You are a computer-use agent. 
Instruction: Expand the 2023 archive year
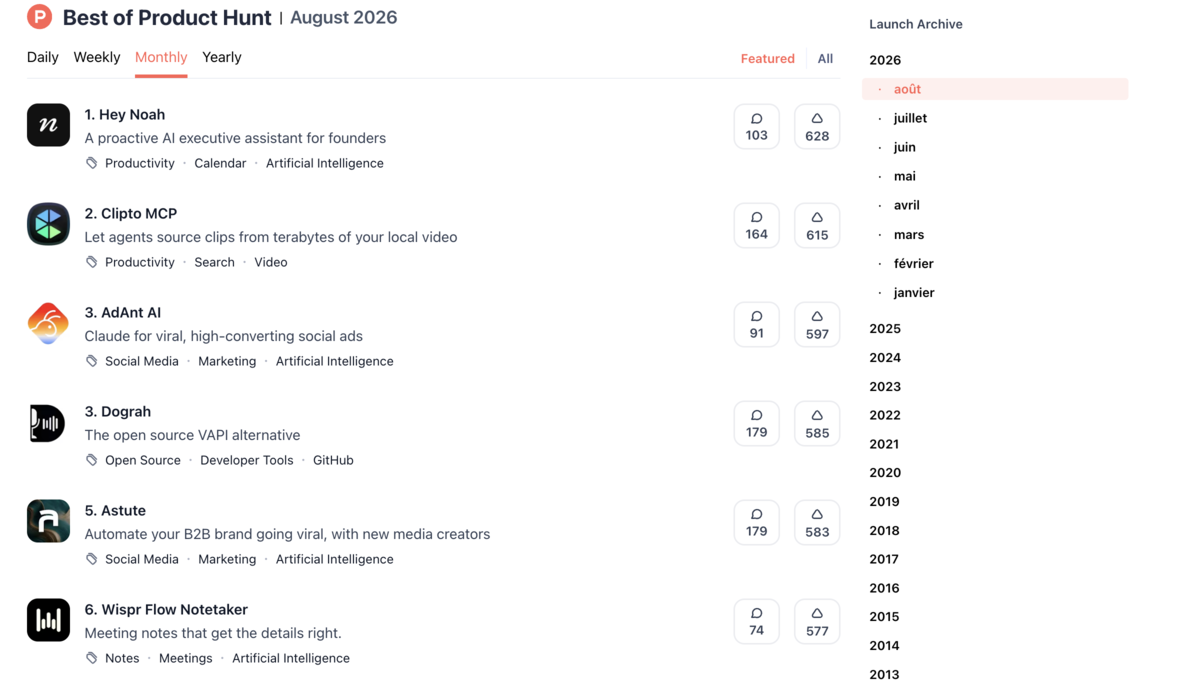pos(885,386)
